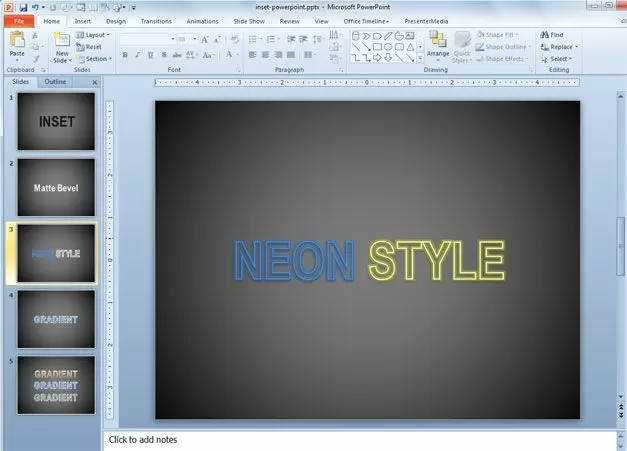Click the Increase List Level indent icon

(303, 39)
